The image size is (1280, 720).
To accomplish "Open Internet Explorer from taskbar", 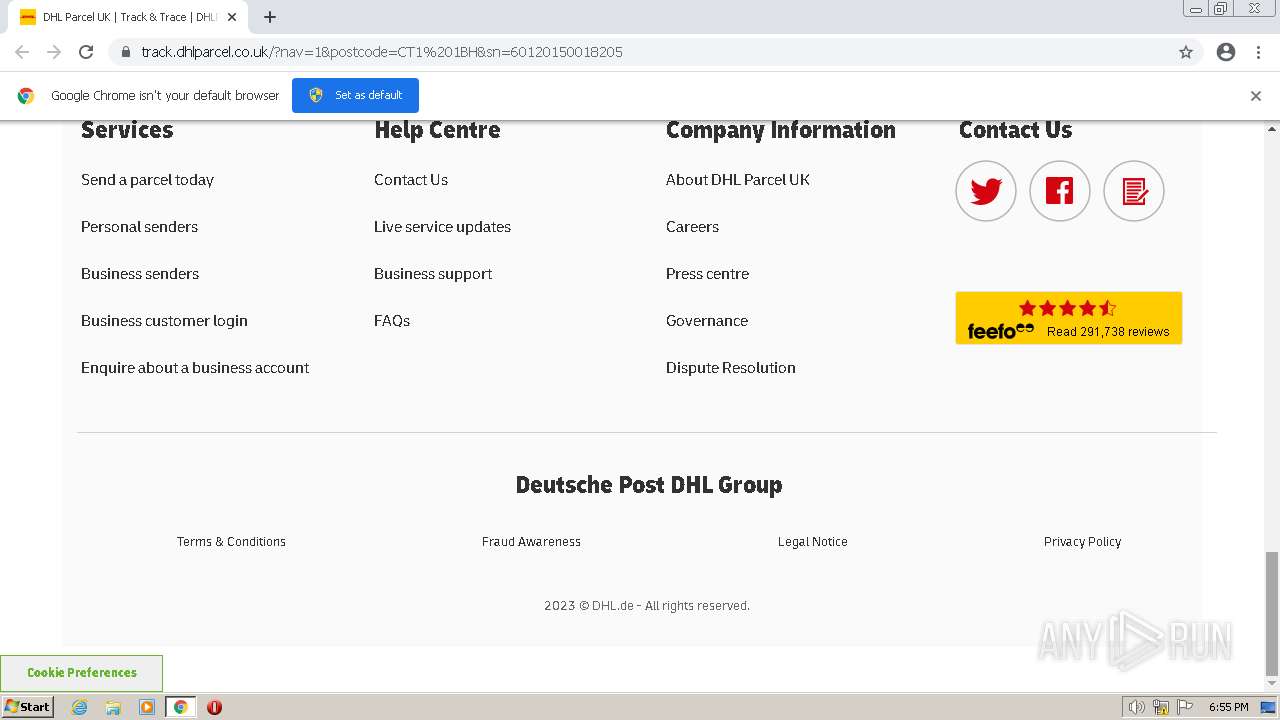I will click(79, 707).
